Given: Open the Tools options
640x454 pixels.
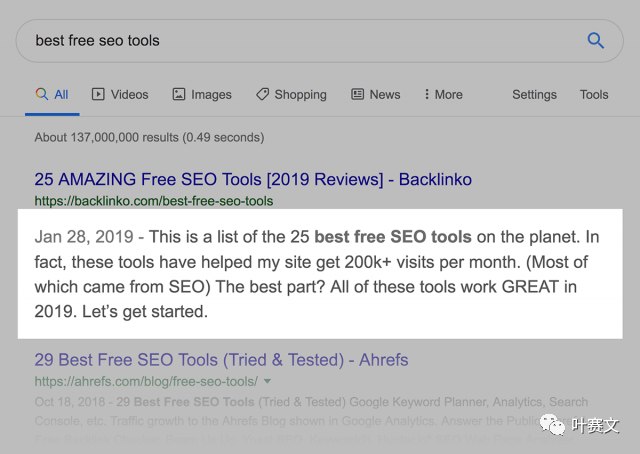Looking at the screenshot, I should [x=594, y=94].
